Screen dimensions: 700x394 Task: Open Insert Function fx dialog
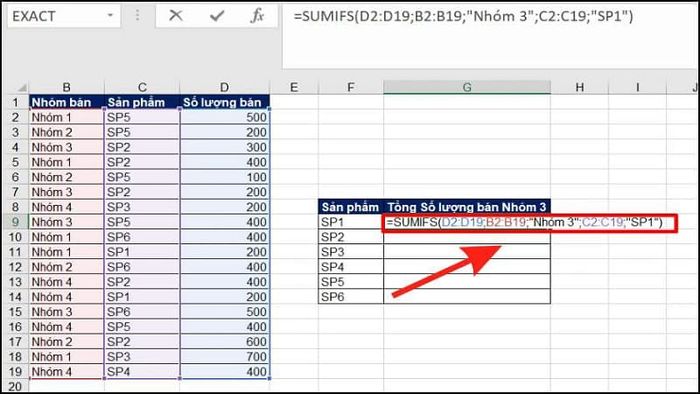pos(258,16)
